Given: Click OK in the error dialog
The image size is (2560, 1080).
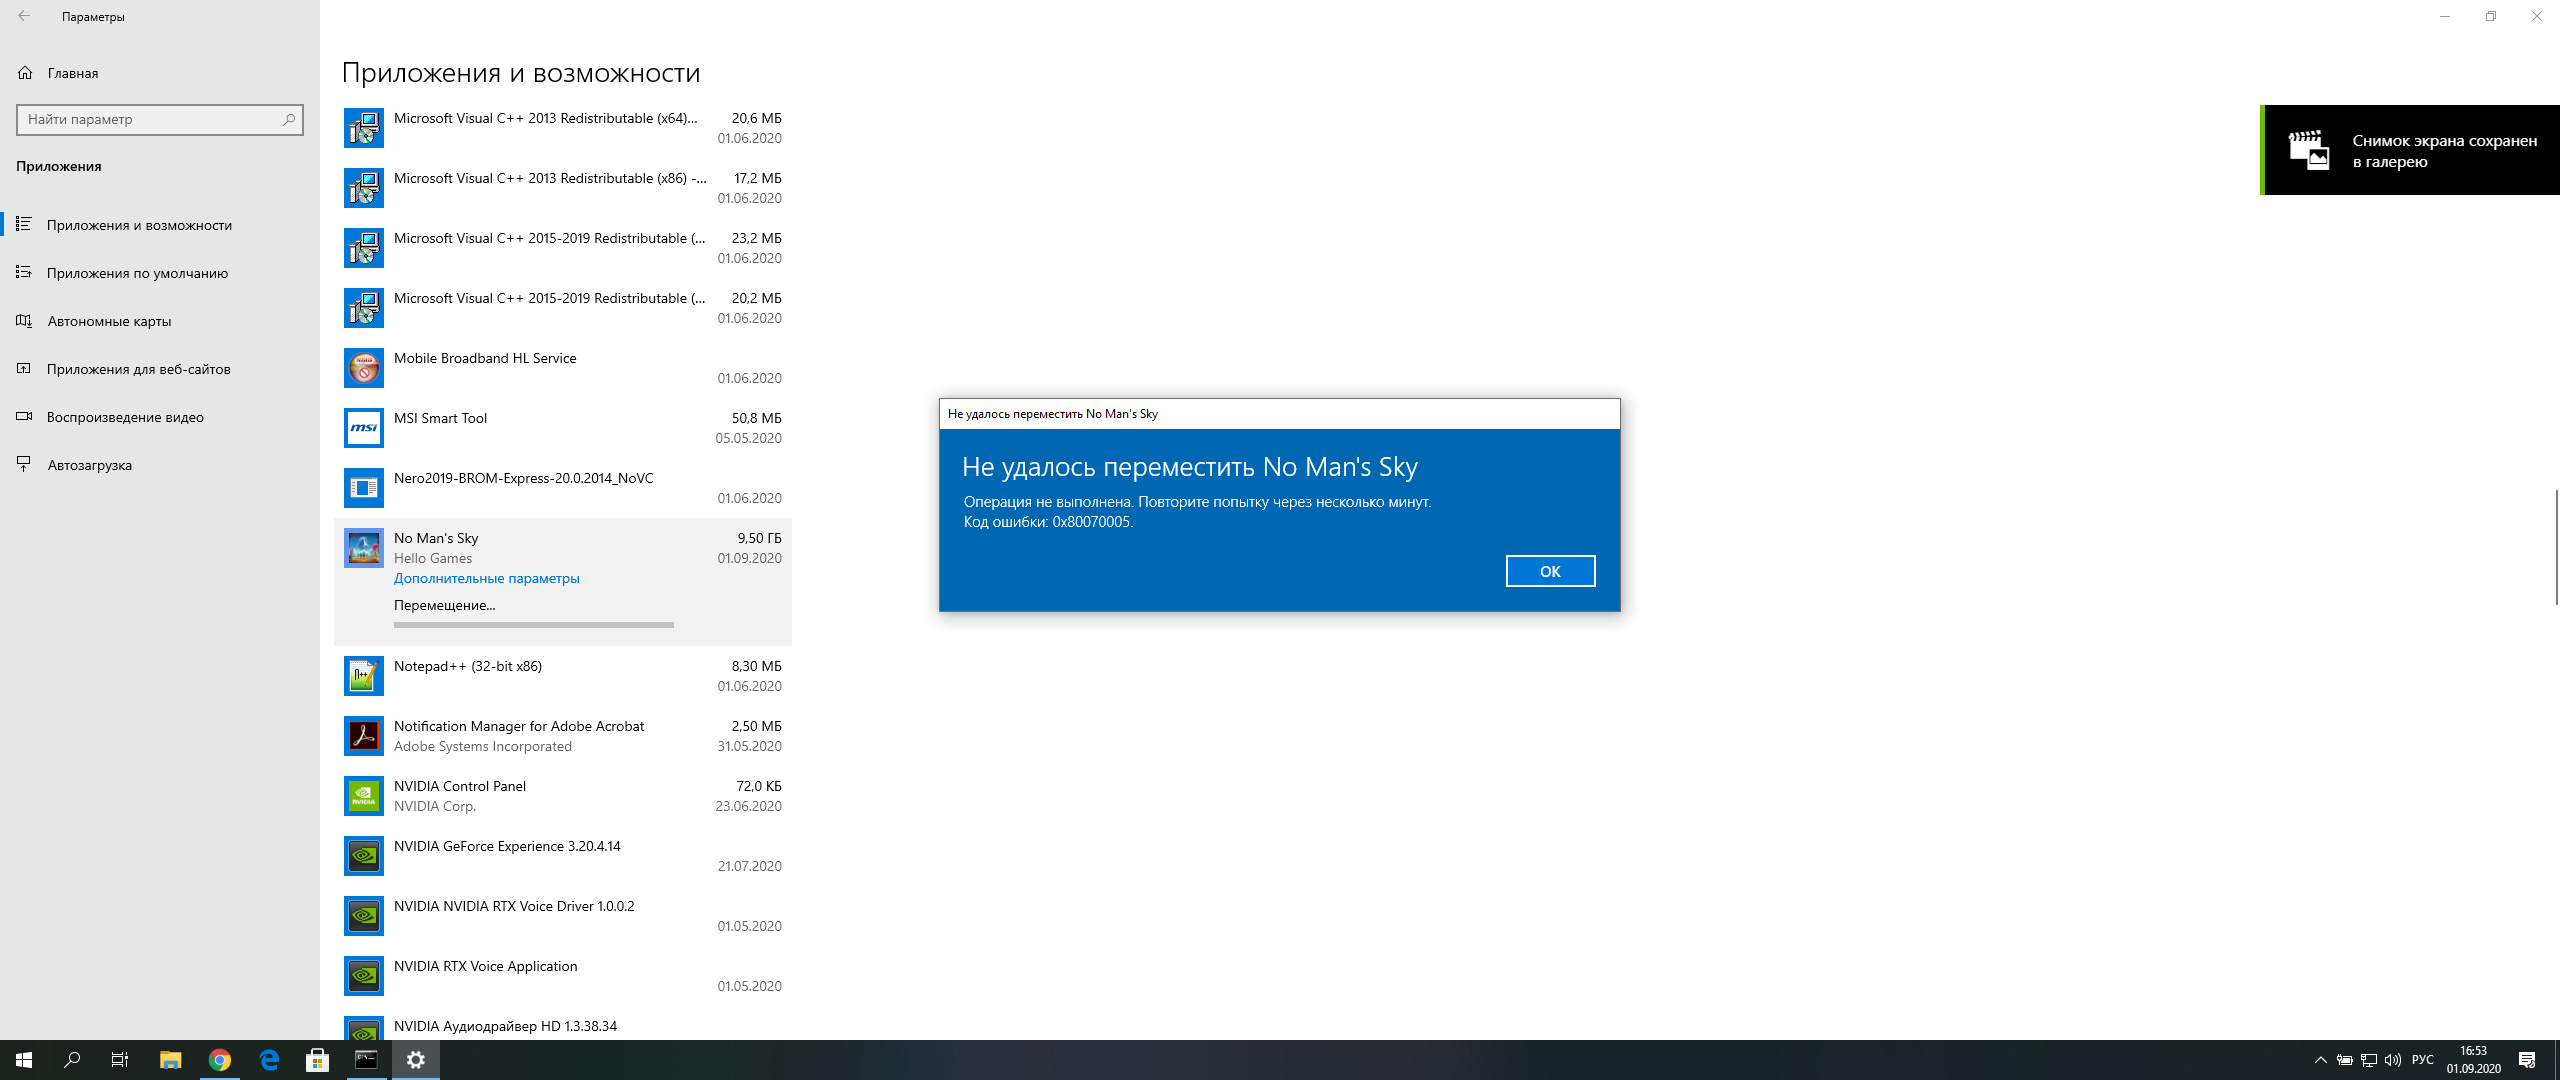Looking at the screenshot, I should pyautogui.click(x=1550, y=571).
